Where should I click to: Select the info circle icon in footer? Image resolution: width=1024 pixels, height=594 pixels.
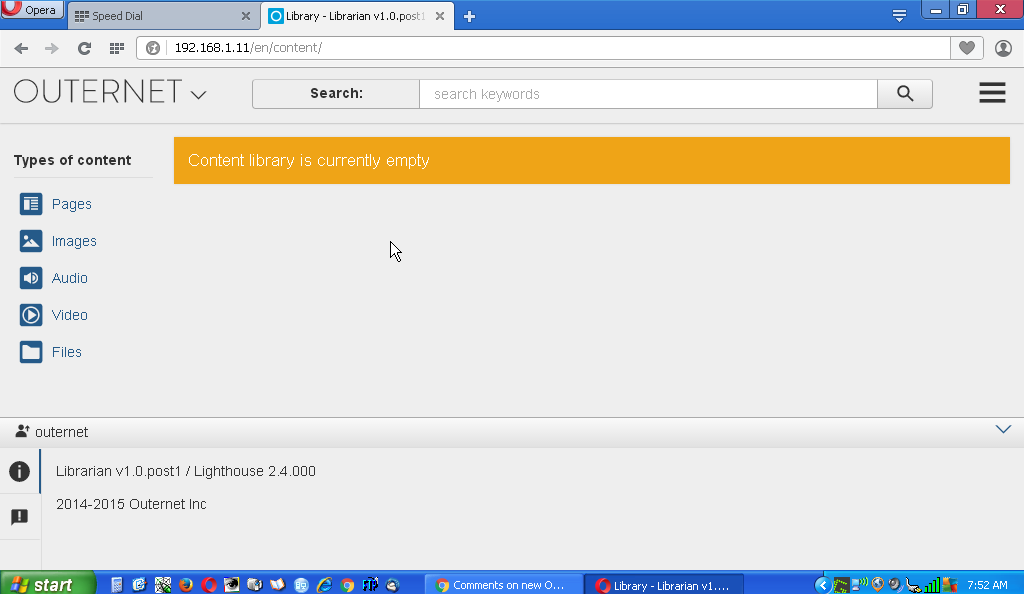point(19,471)
